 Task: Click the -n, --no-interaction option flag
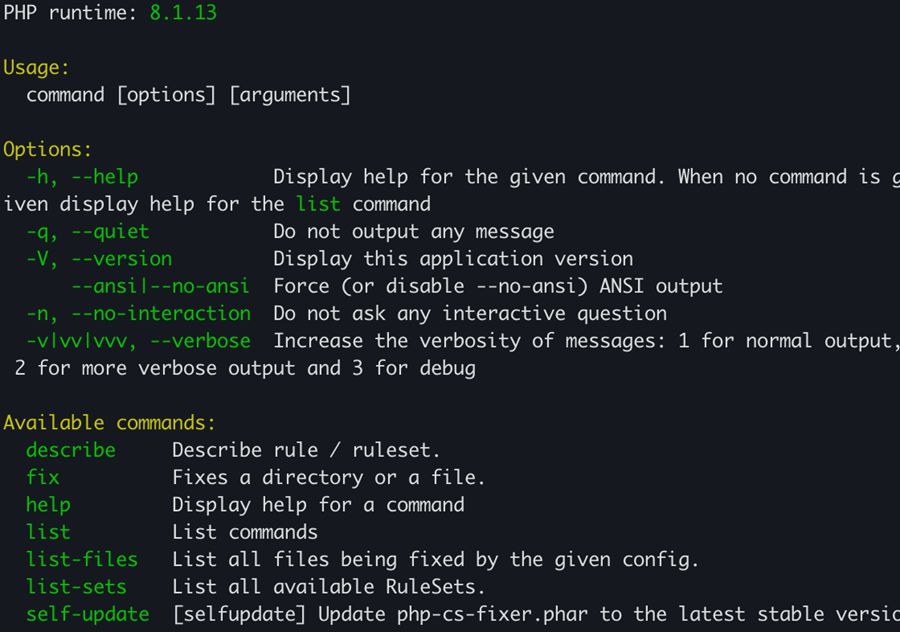tap(138, 313)
